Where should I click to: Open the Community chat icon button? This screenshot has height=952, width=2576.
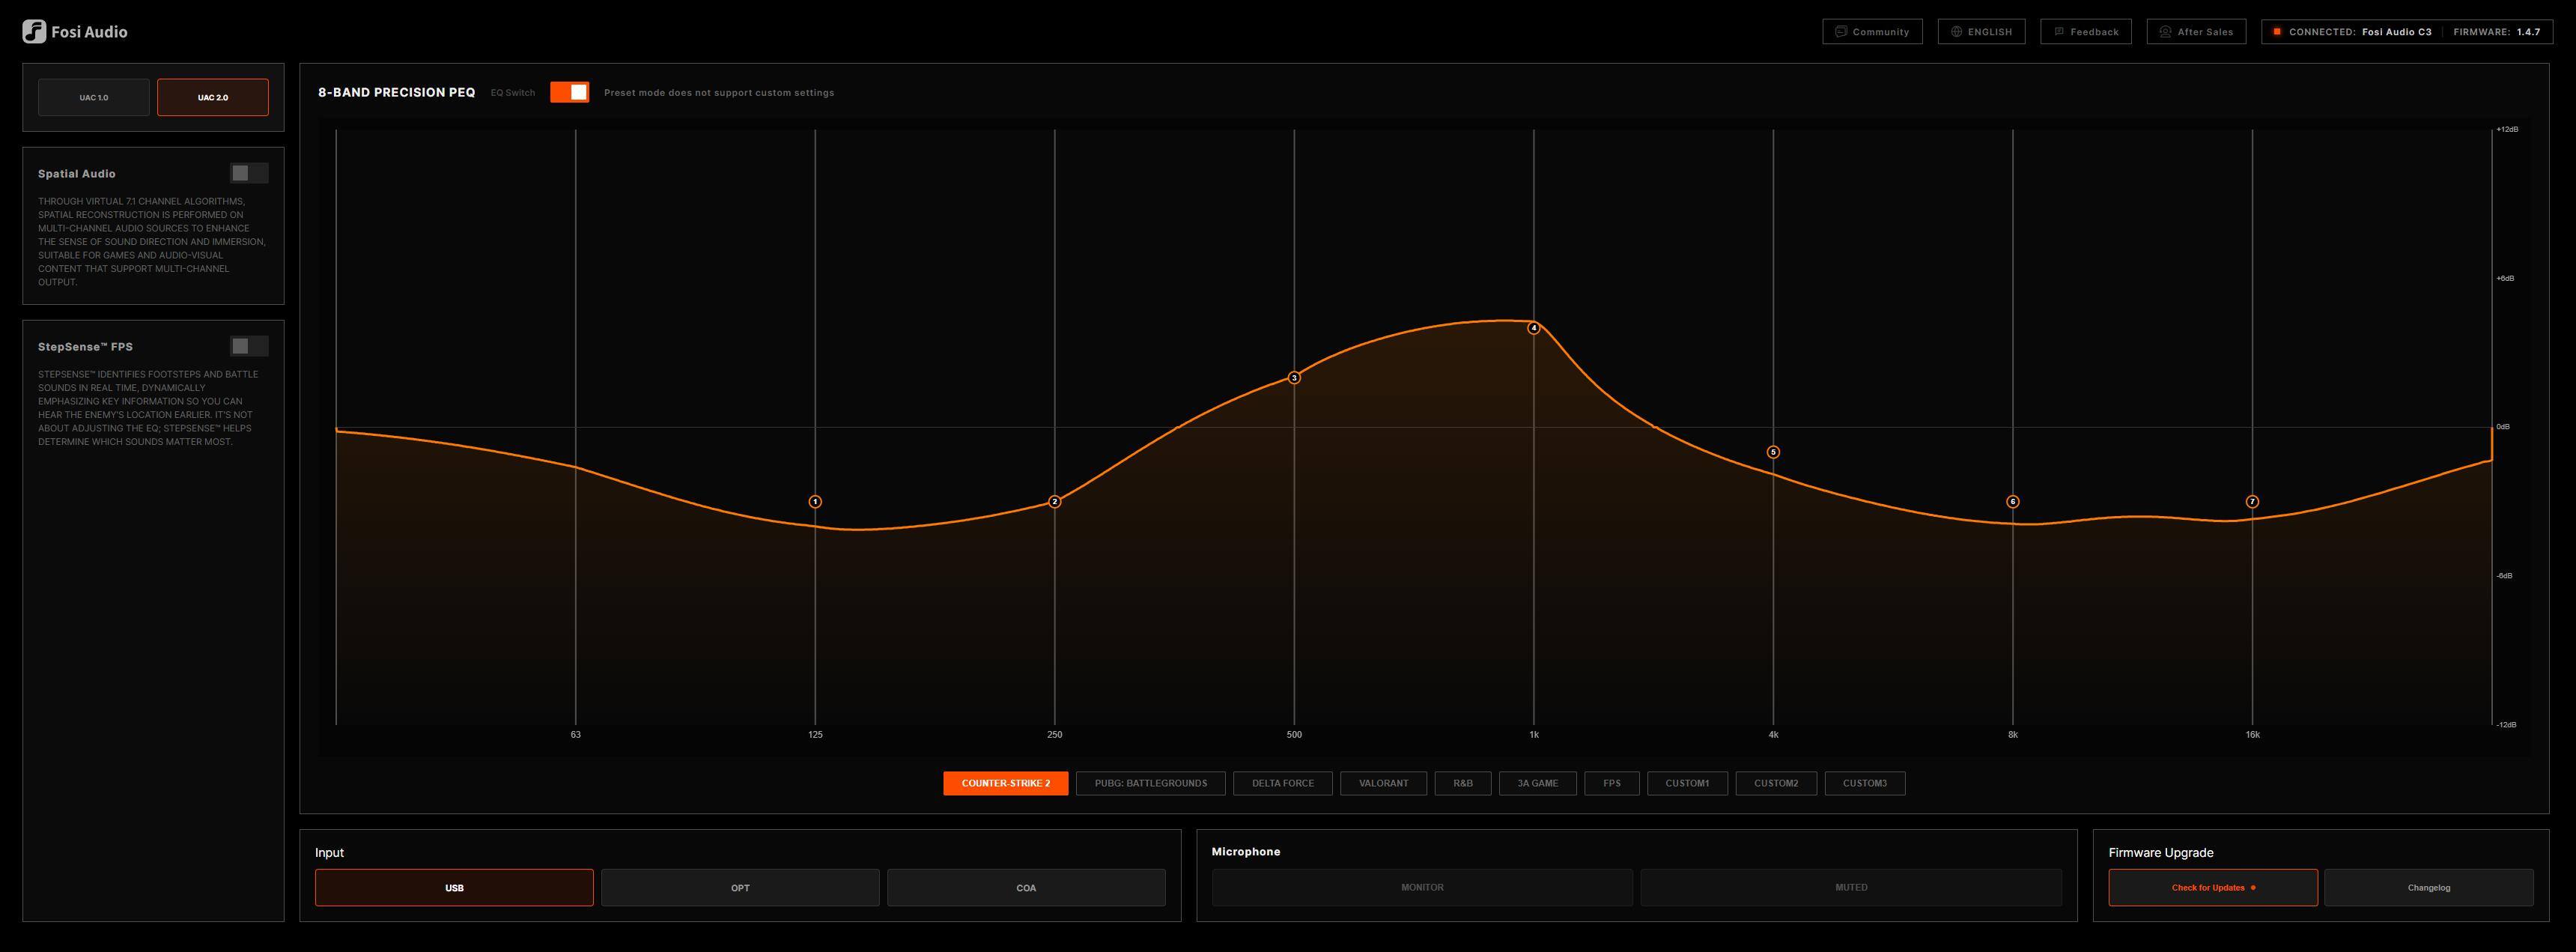pos(1841,32)
